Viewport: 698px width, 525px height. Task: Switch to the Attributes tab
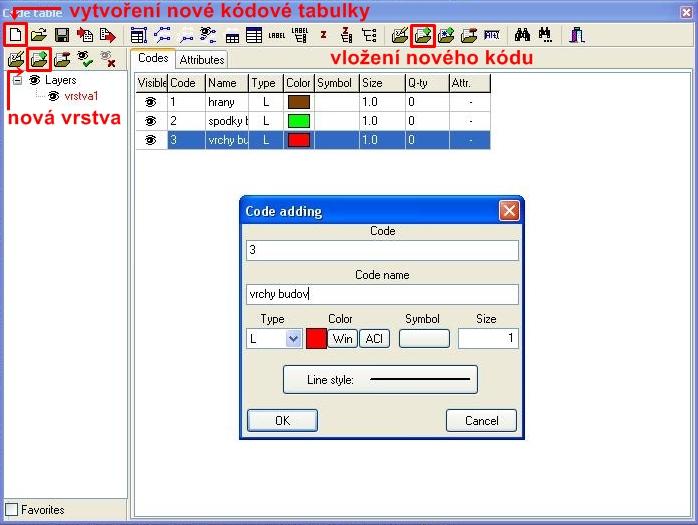point(202,60)
